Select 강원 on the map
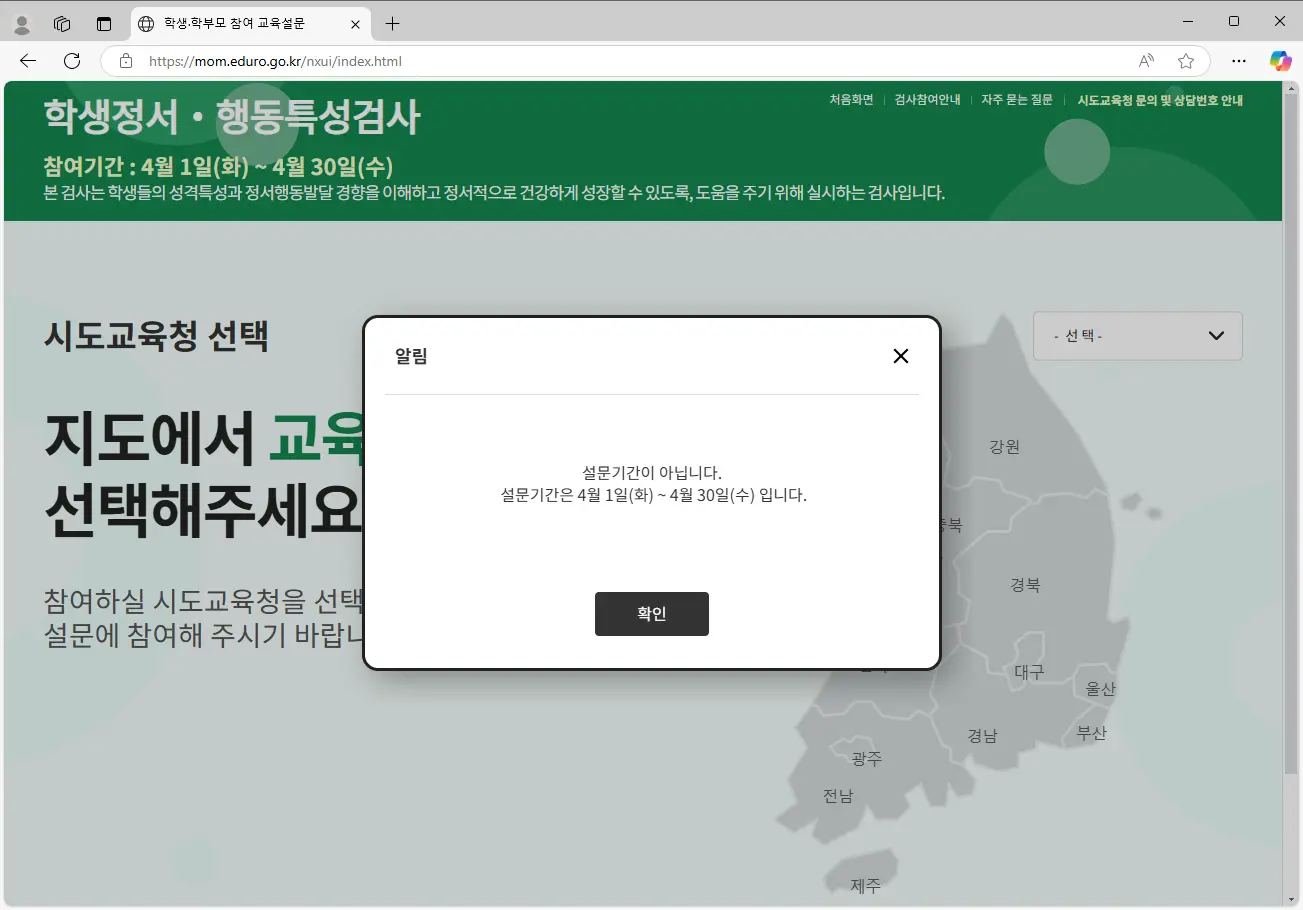The height and width of the screenshot is (910, 1303). pos(1004,447)
